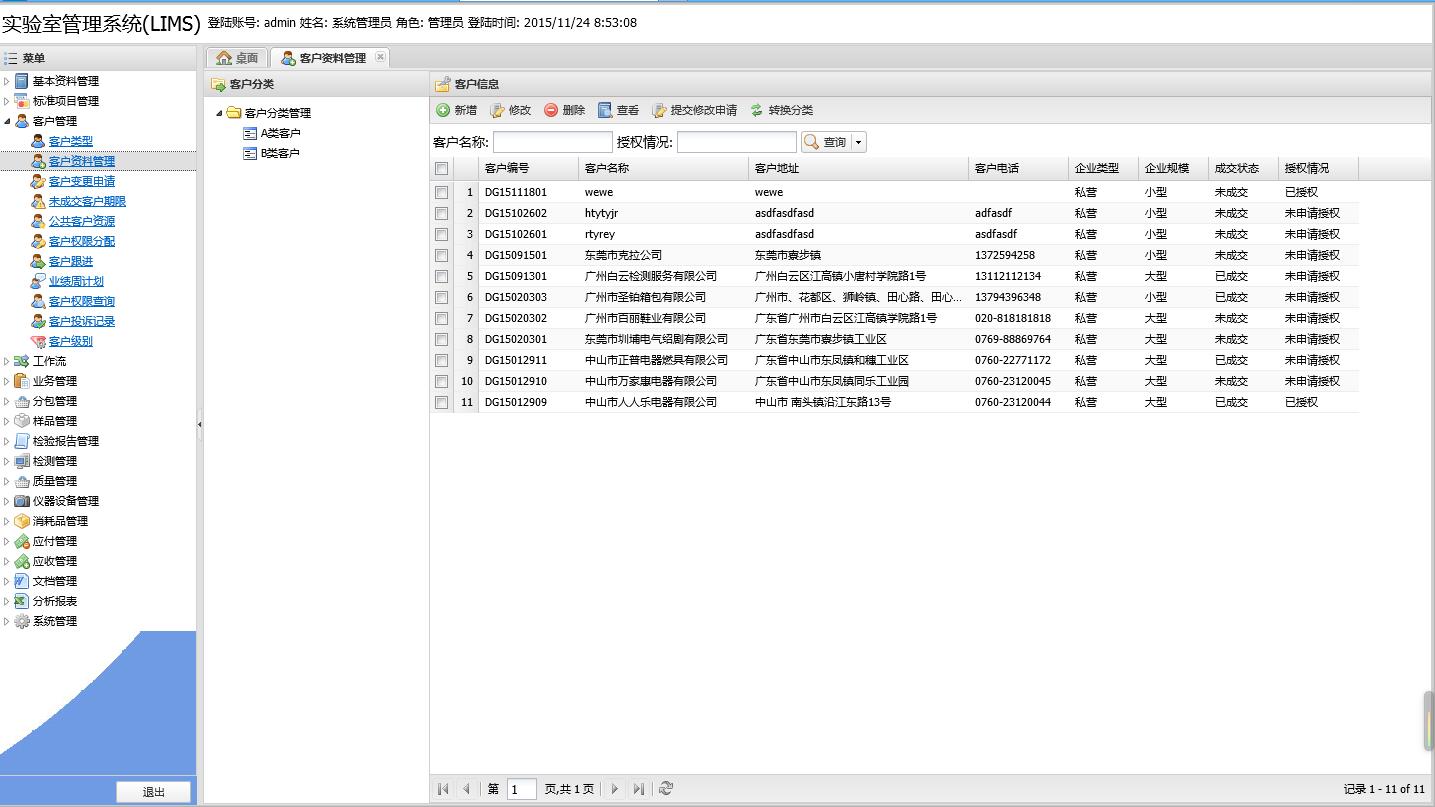
Task: Click the 转换分类 convert category icon
Action: click(757, 110)
